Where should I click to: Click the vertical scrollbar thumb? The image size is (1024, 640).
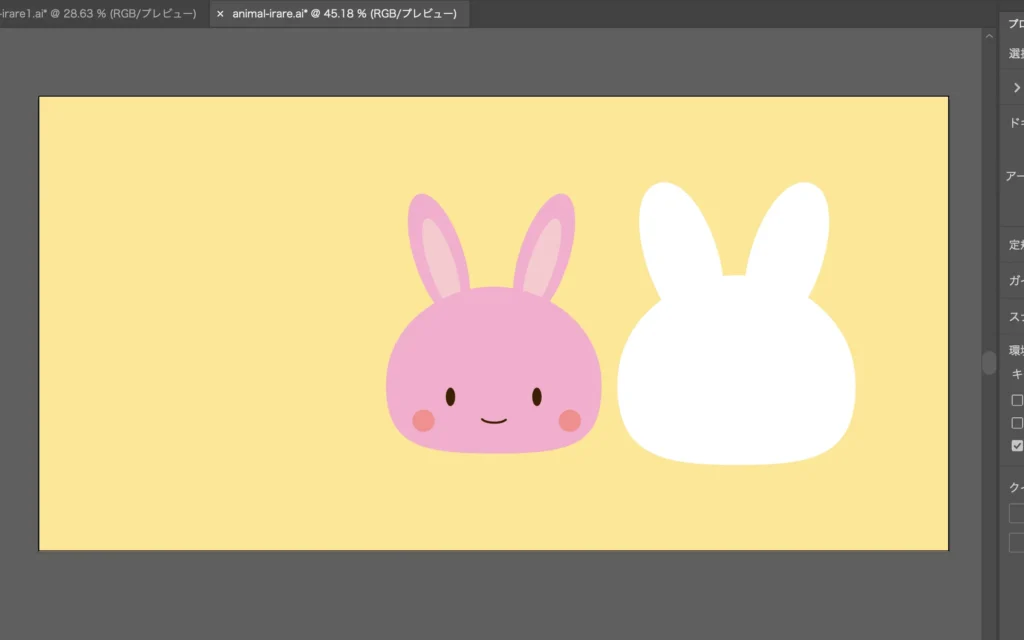point(990,362)
